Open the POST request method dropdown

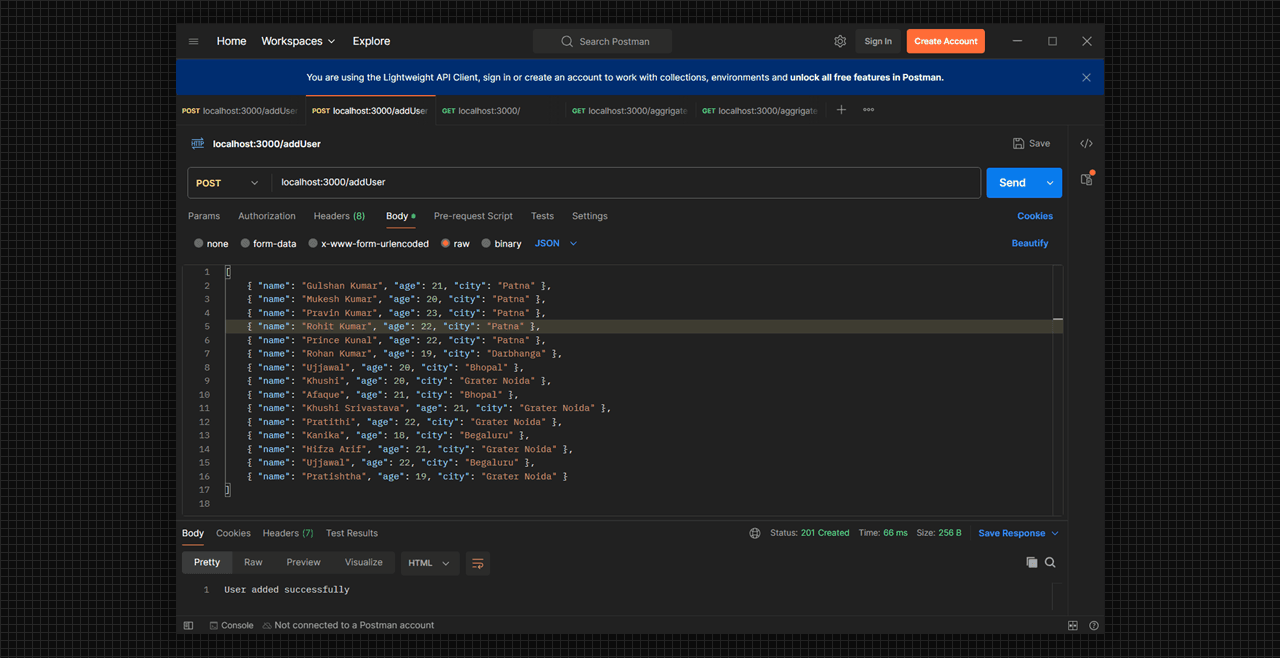tap(226, 182)
